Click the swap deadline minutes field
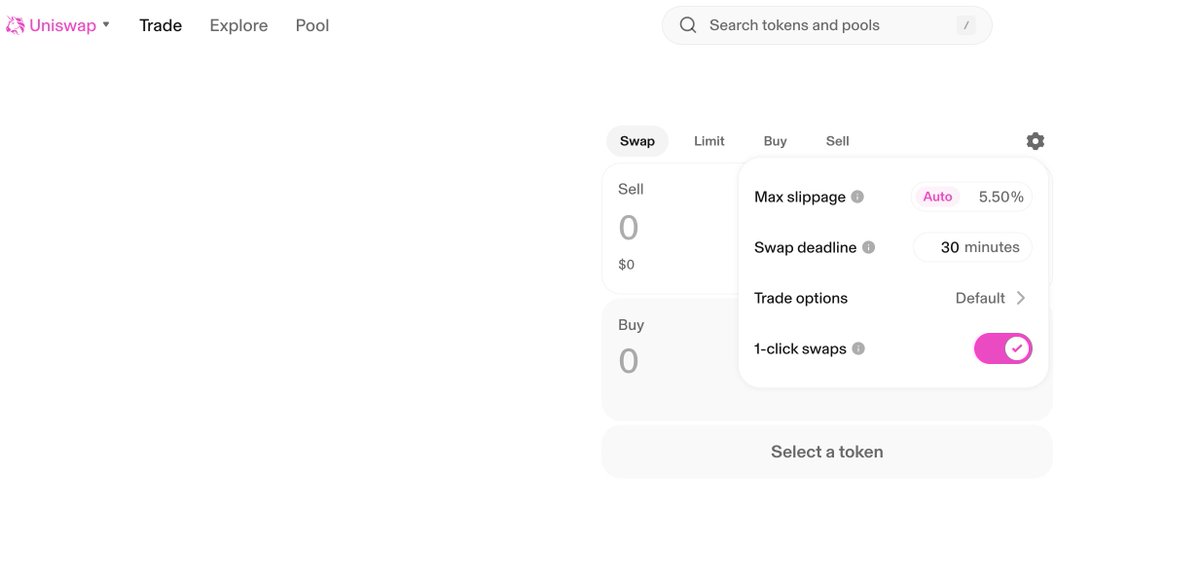 tap(973, 247)
